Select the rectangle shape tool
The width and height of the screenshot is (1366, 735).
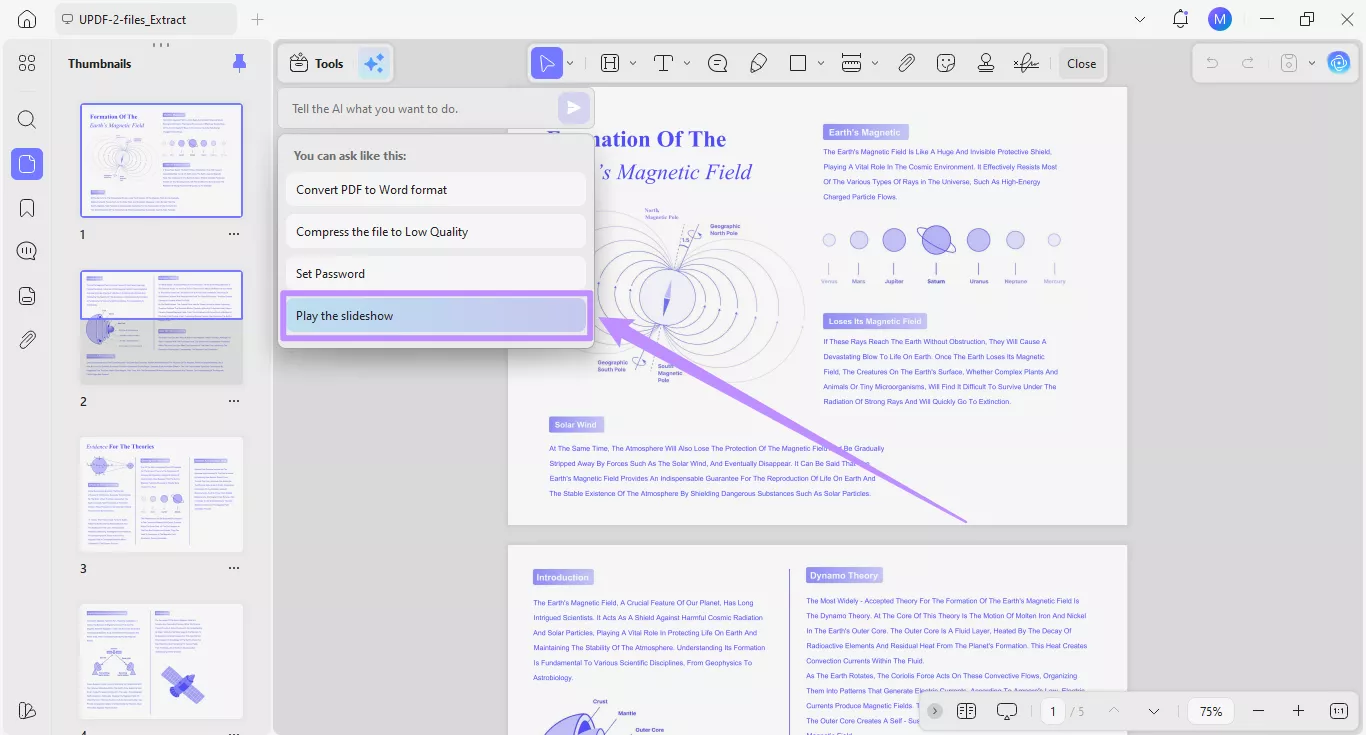pos(798,63)
